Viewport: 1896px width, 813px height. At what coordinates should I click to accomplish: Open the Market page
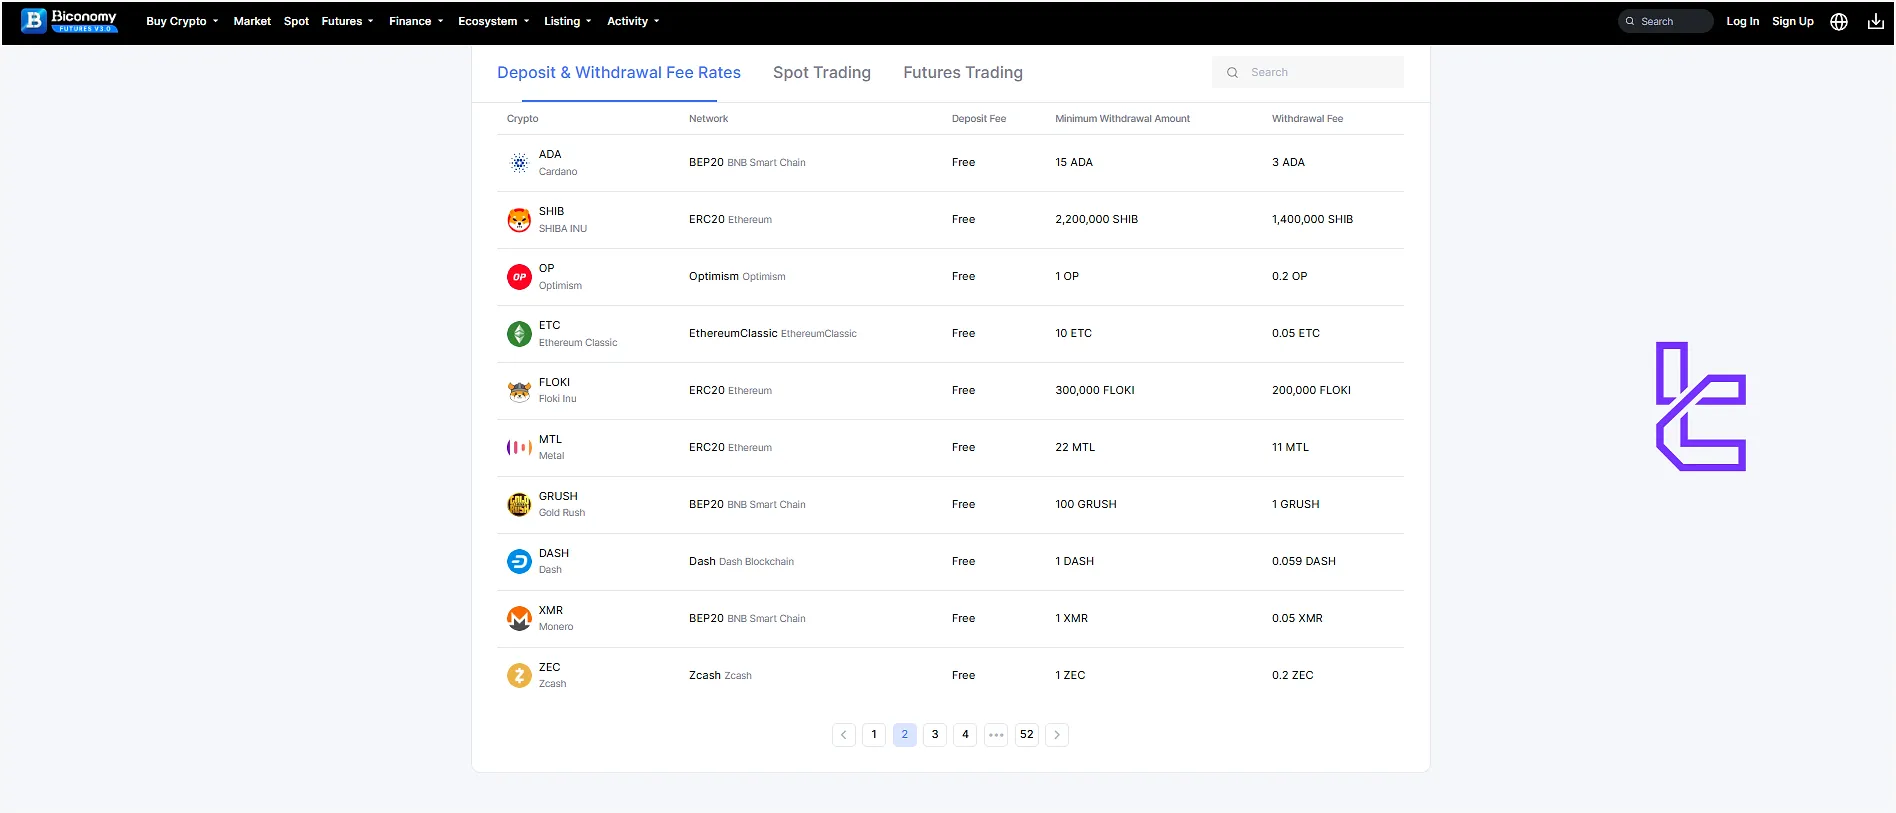pos(252,22)
